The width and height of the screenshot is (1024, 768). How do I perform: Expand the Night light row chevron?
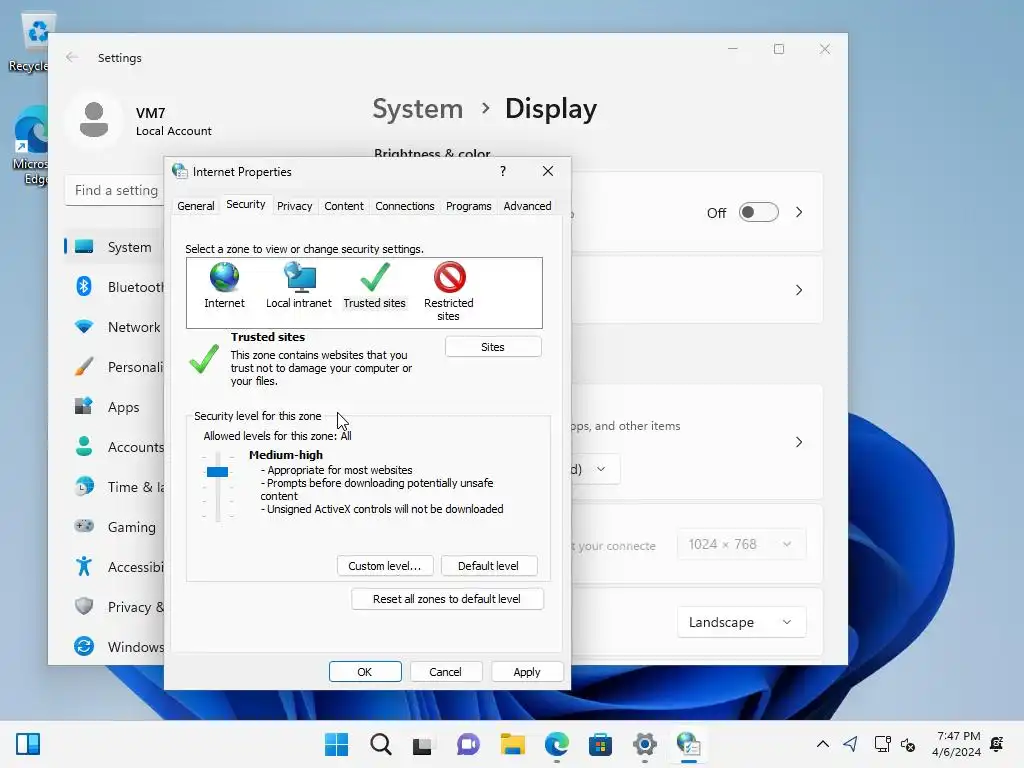799,212
